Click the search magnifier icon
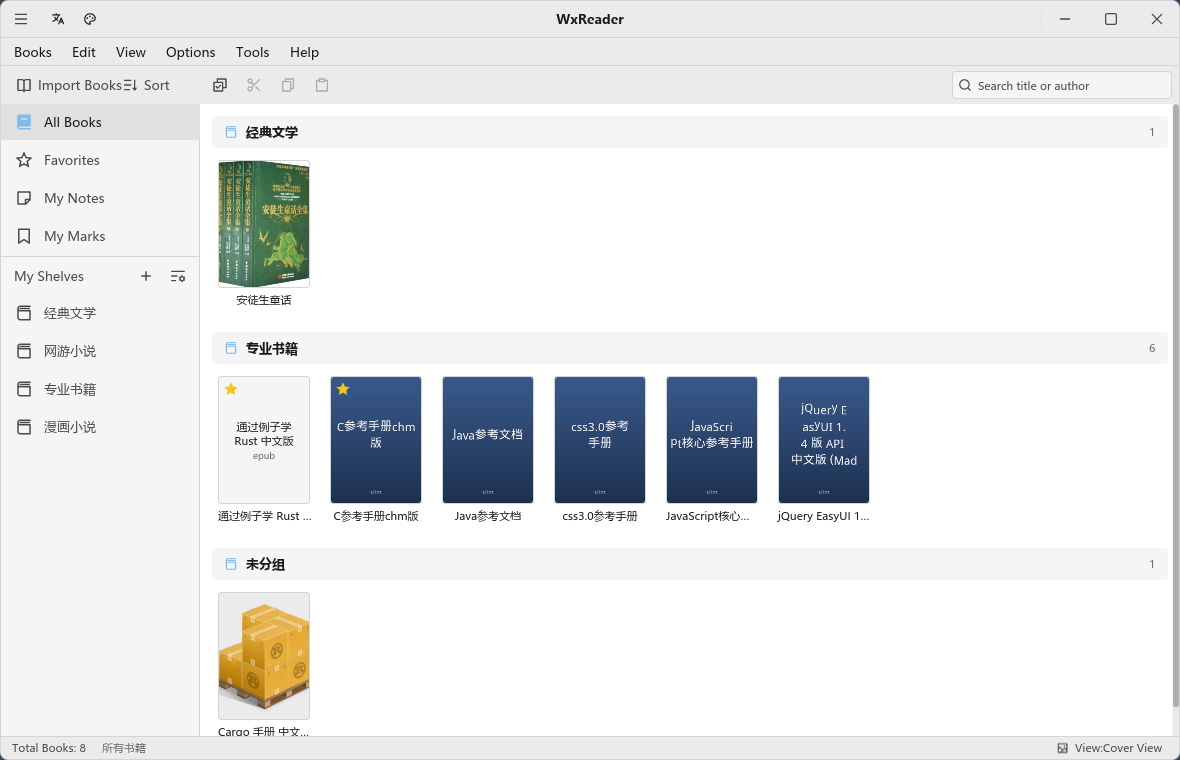 point(965,85)
